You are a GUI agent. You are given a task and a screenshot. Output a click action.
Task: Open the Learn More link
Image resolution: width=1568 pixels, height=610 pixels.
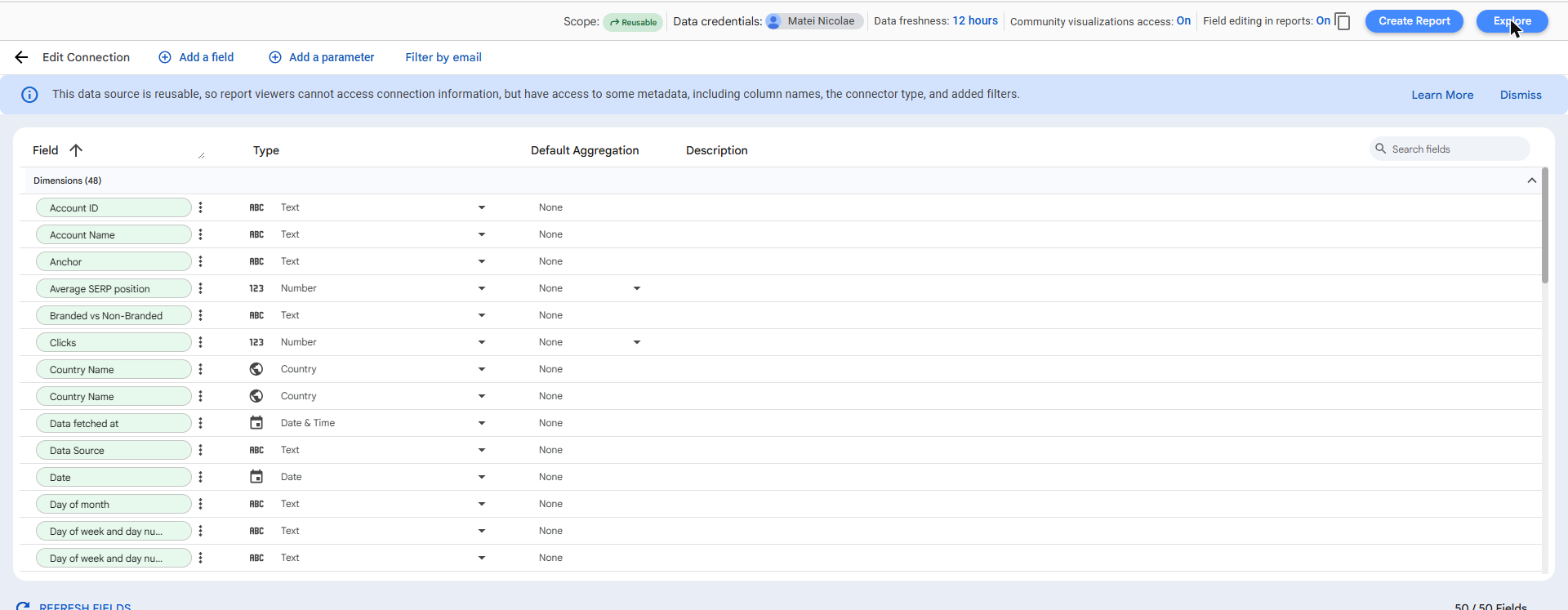point(1442,95)
